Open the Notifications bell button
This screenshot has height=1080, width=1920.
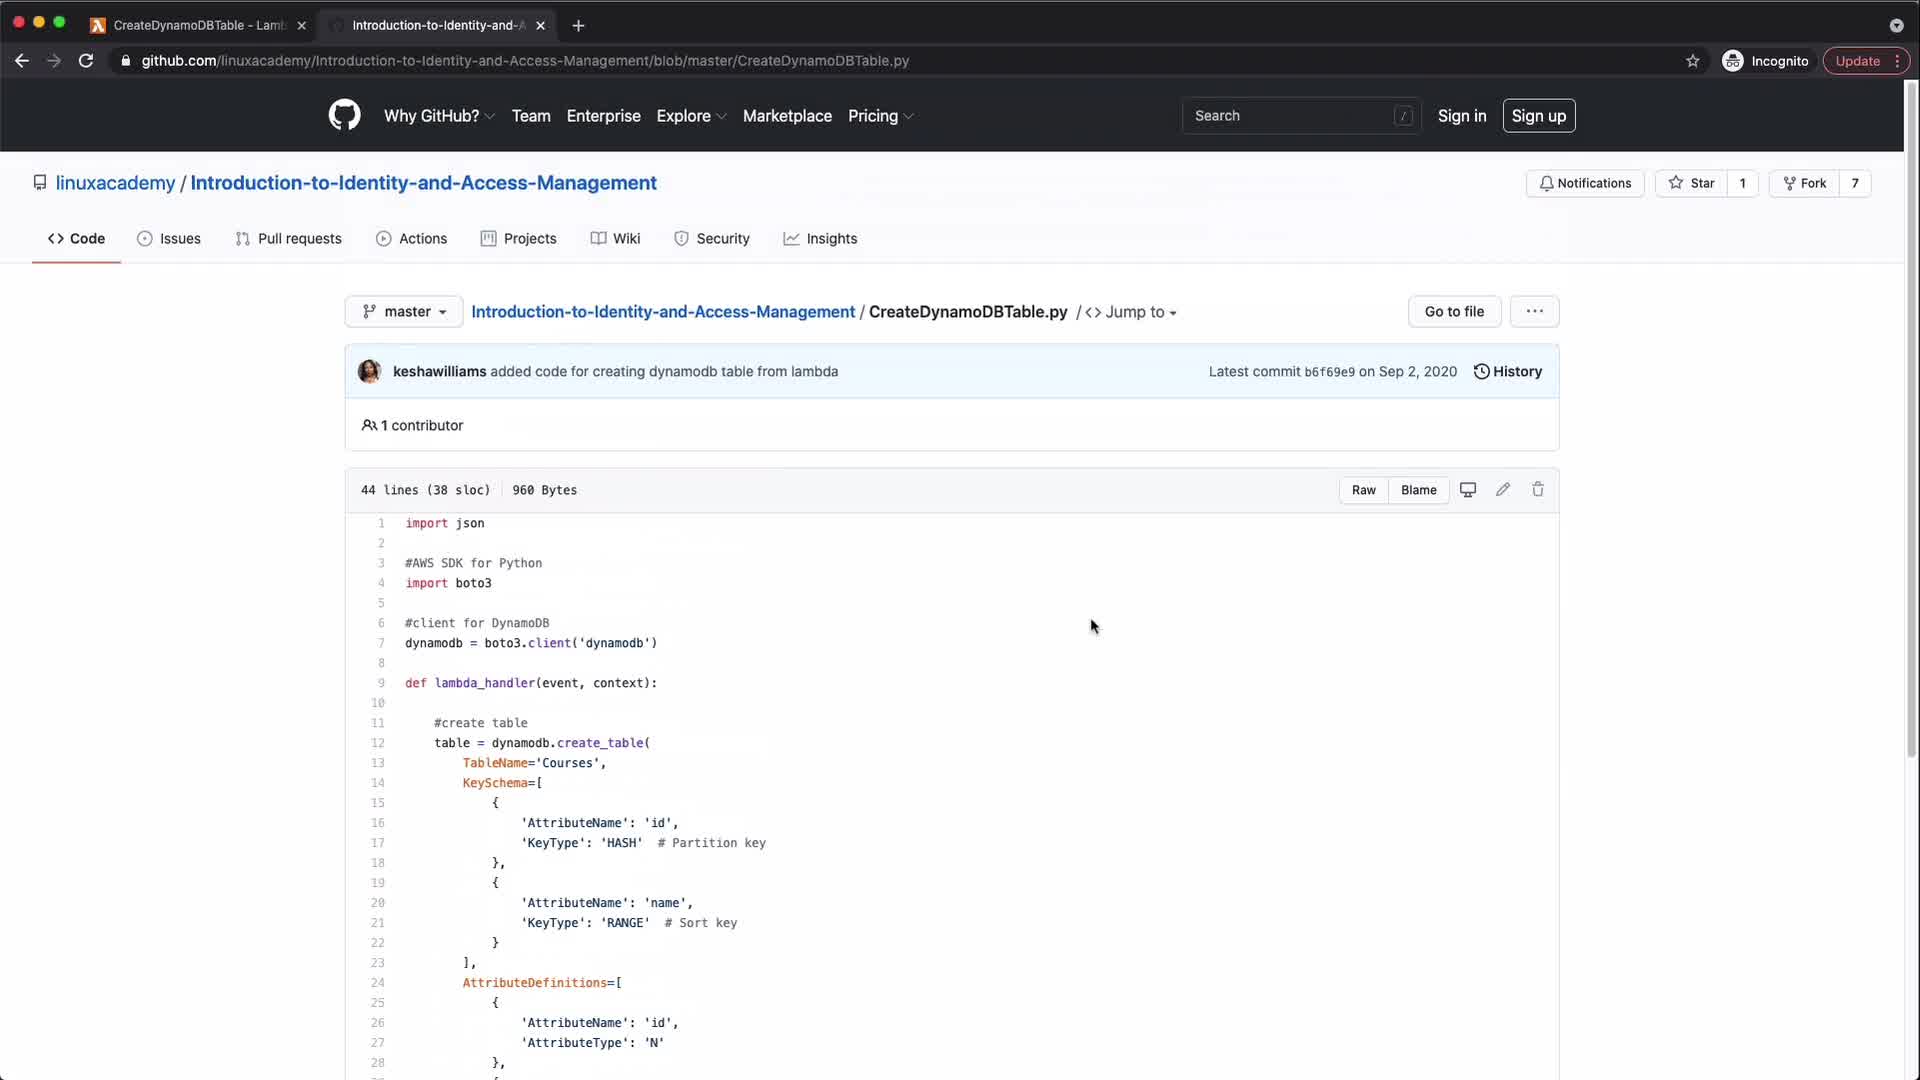click(x=1584, y=183)
